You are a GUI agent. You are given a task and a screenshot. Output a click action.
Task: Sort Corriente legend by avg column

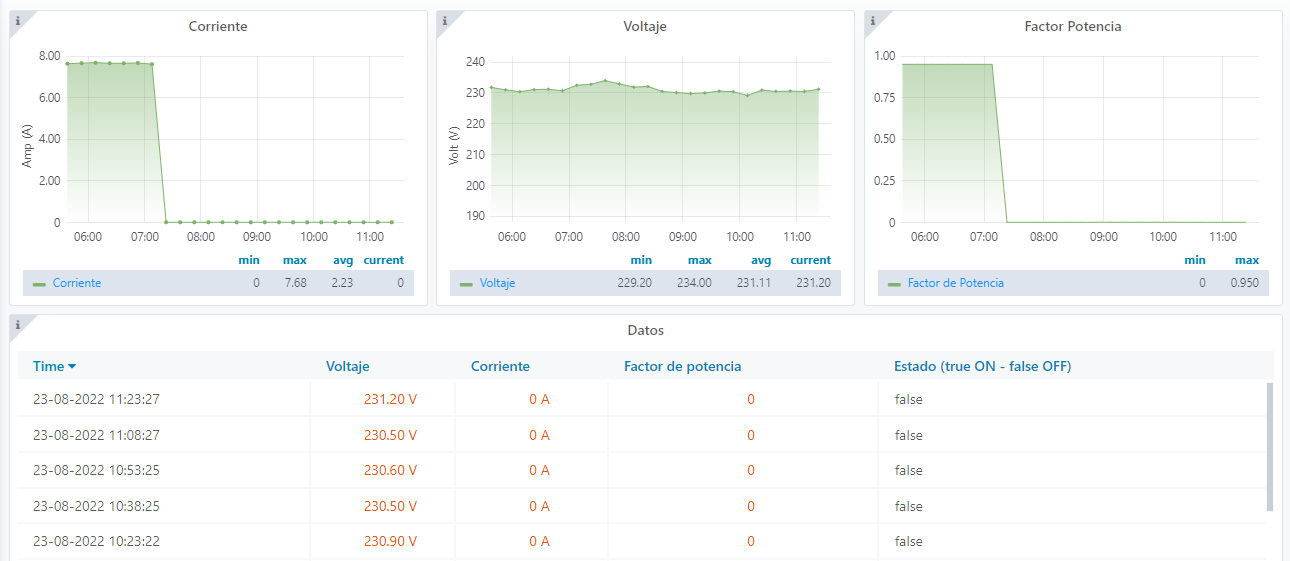coord(343,260)
